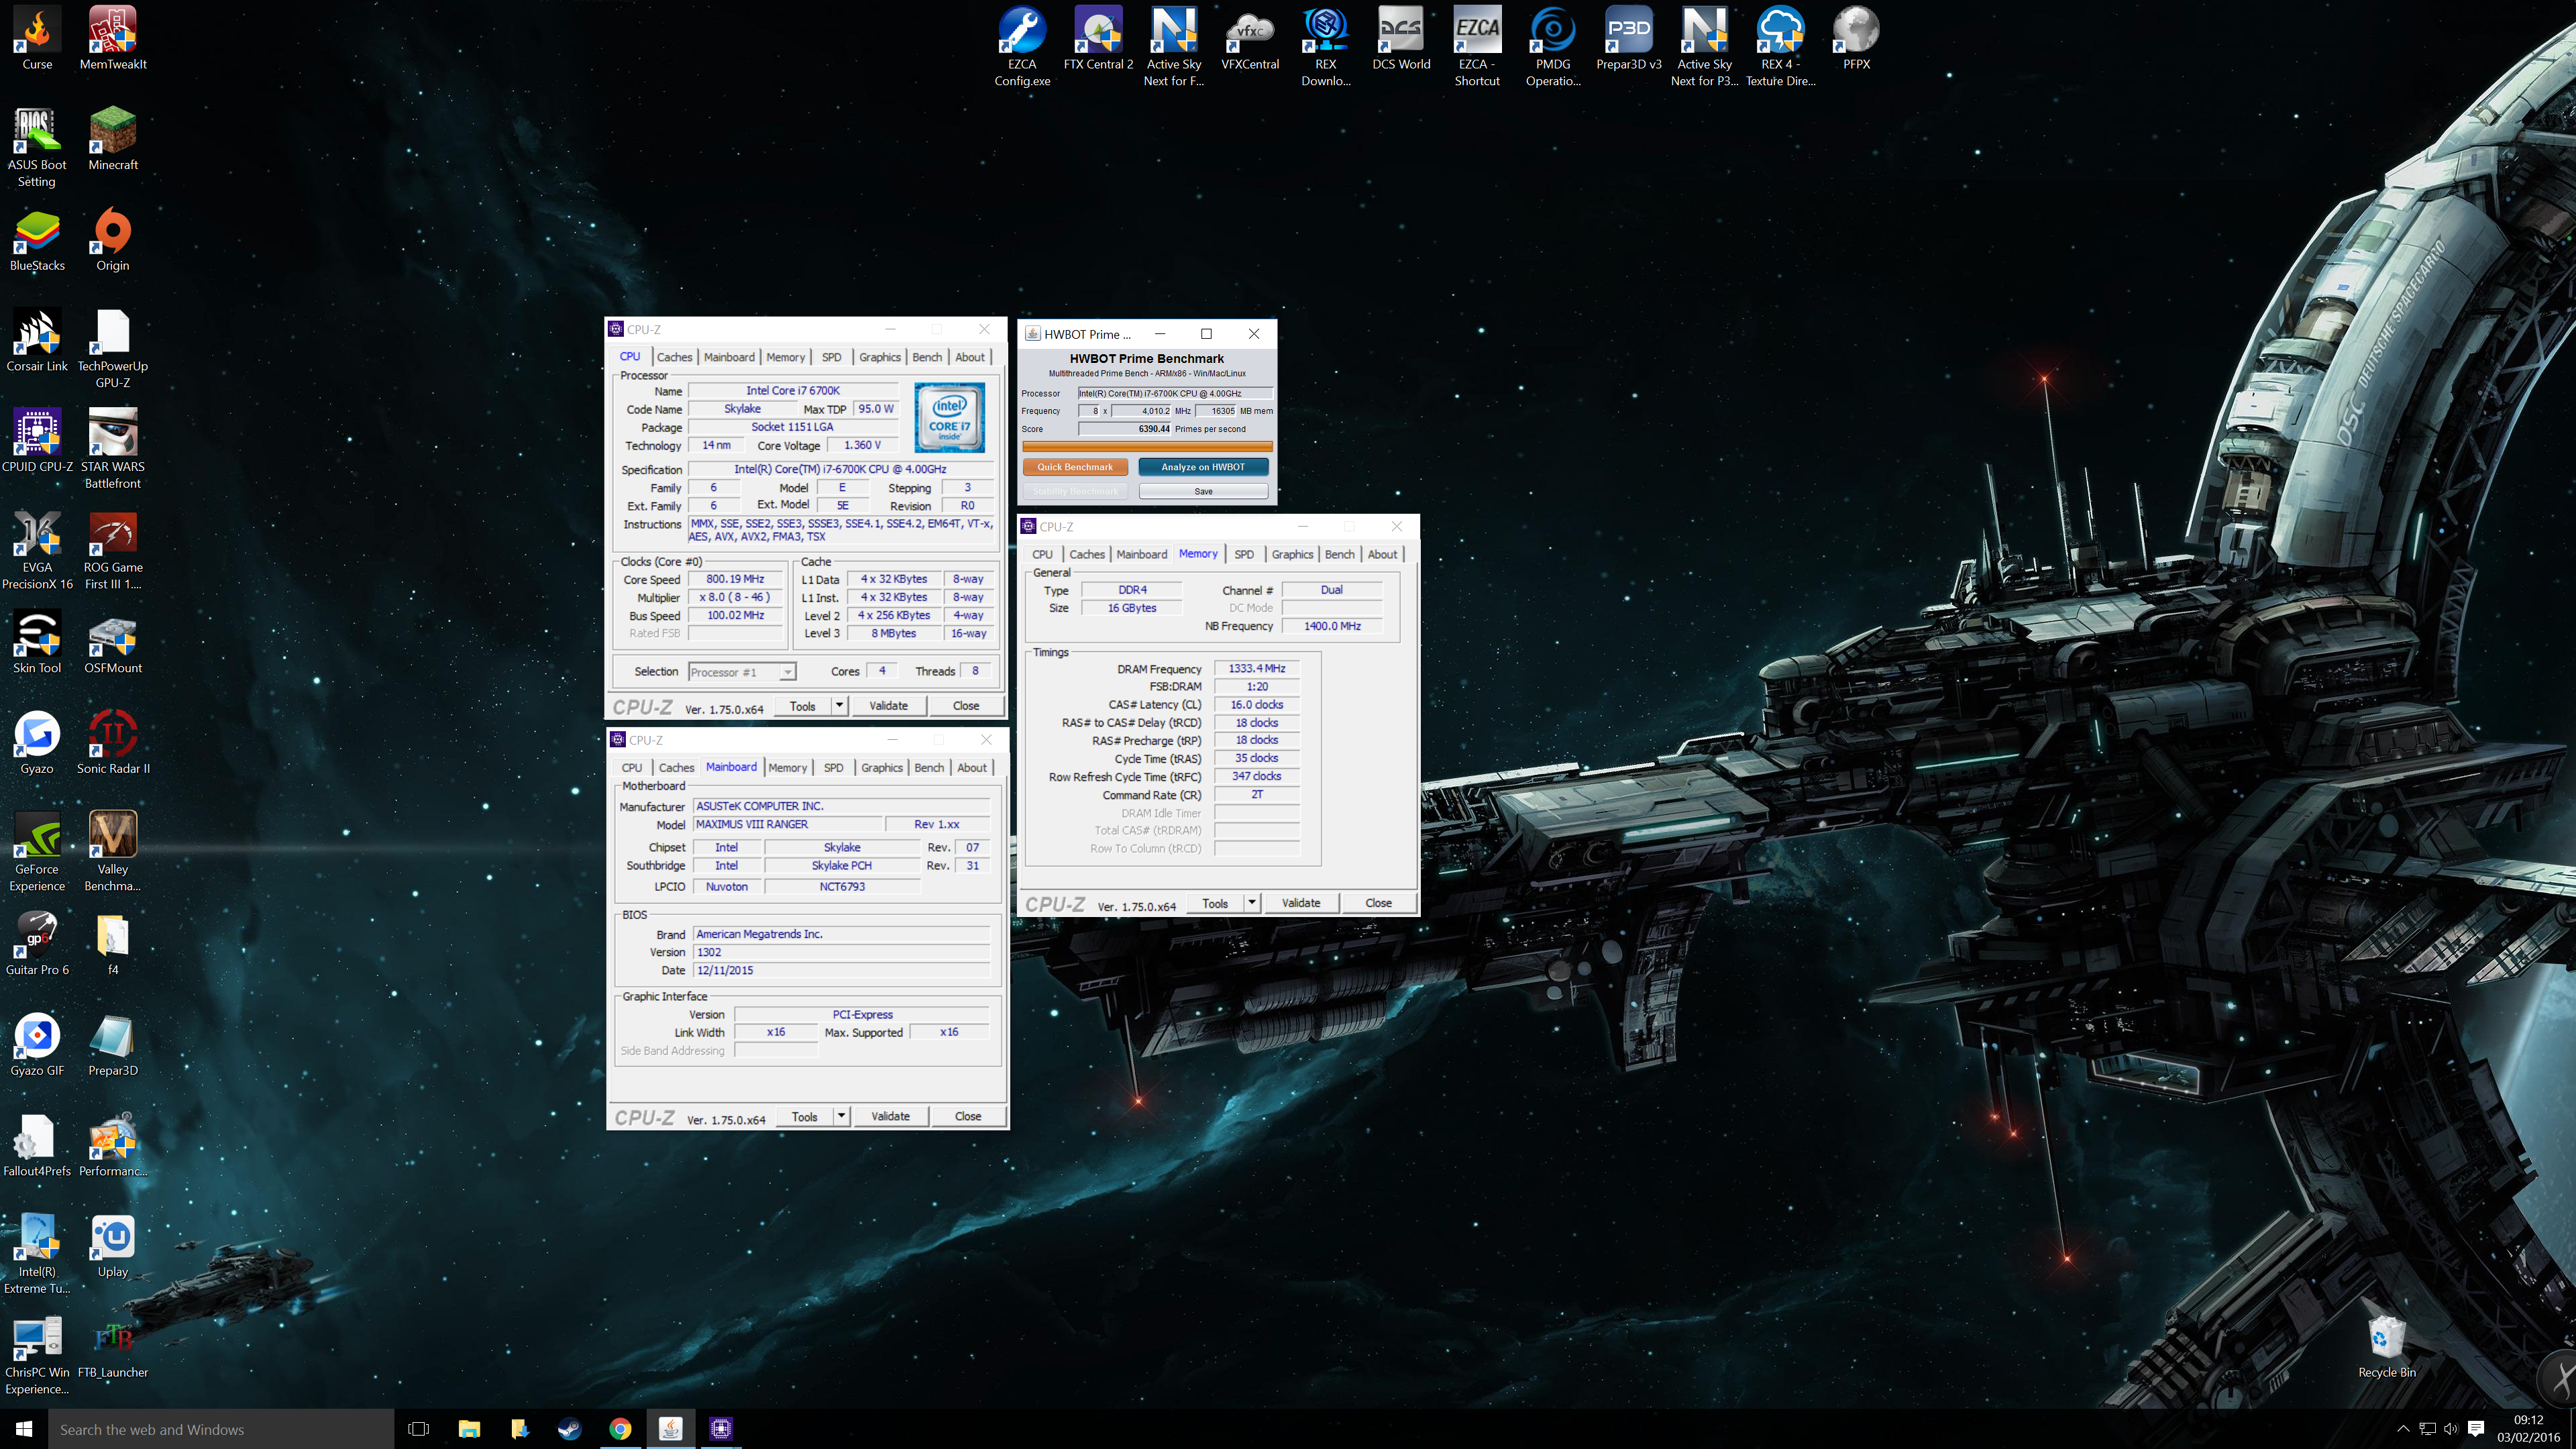
Task: Open EVGA PrecisionX 16 icon
Action: tap(37, 550)
